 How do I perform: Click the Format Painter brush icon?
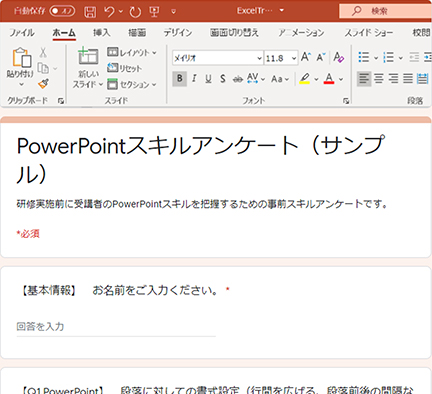(x=43, y=83)
